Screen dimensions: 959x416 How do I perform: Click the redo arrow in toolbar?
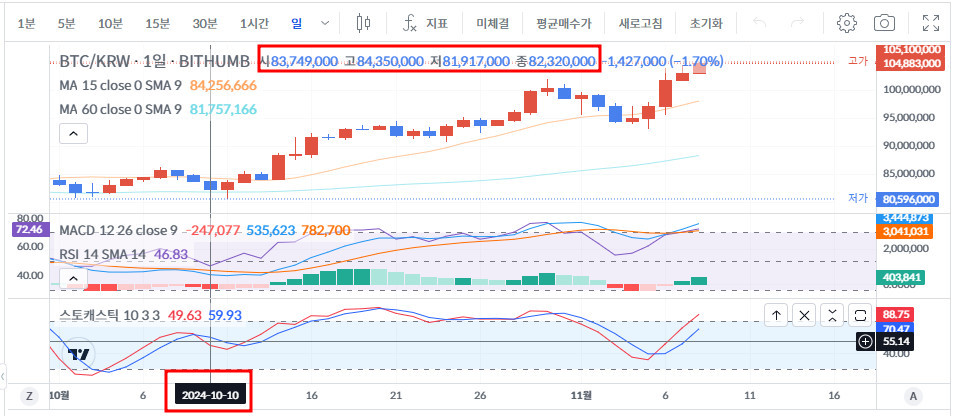click(797, 22)
